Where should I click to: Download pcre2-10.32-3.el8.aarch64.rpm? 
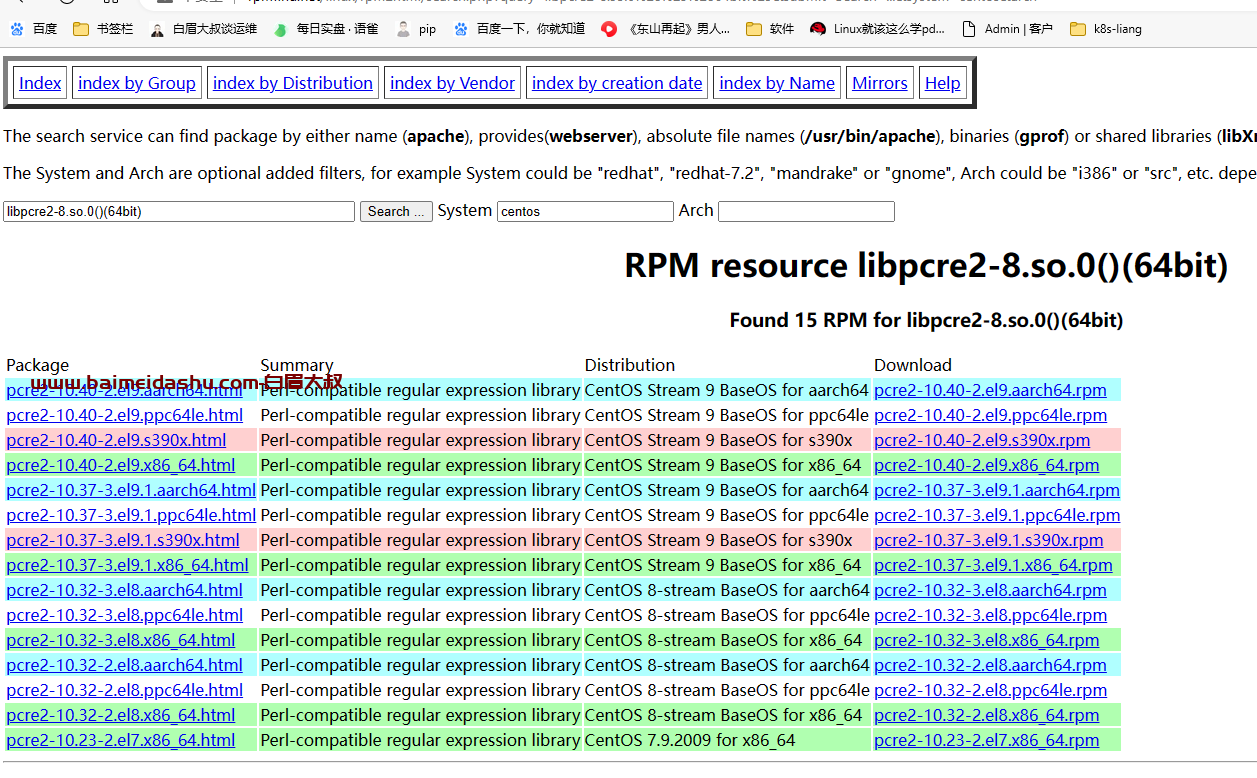990,590
